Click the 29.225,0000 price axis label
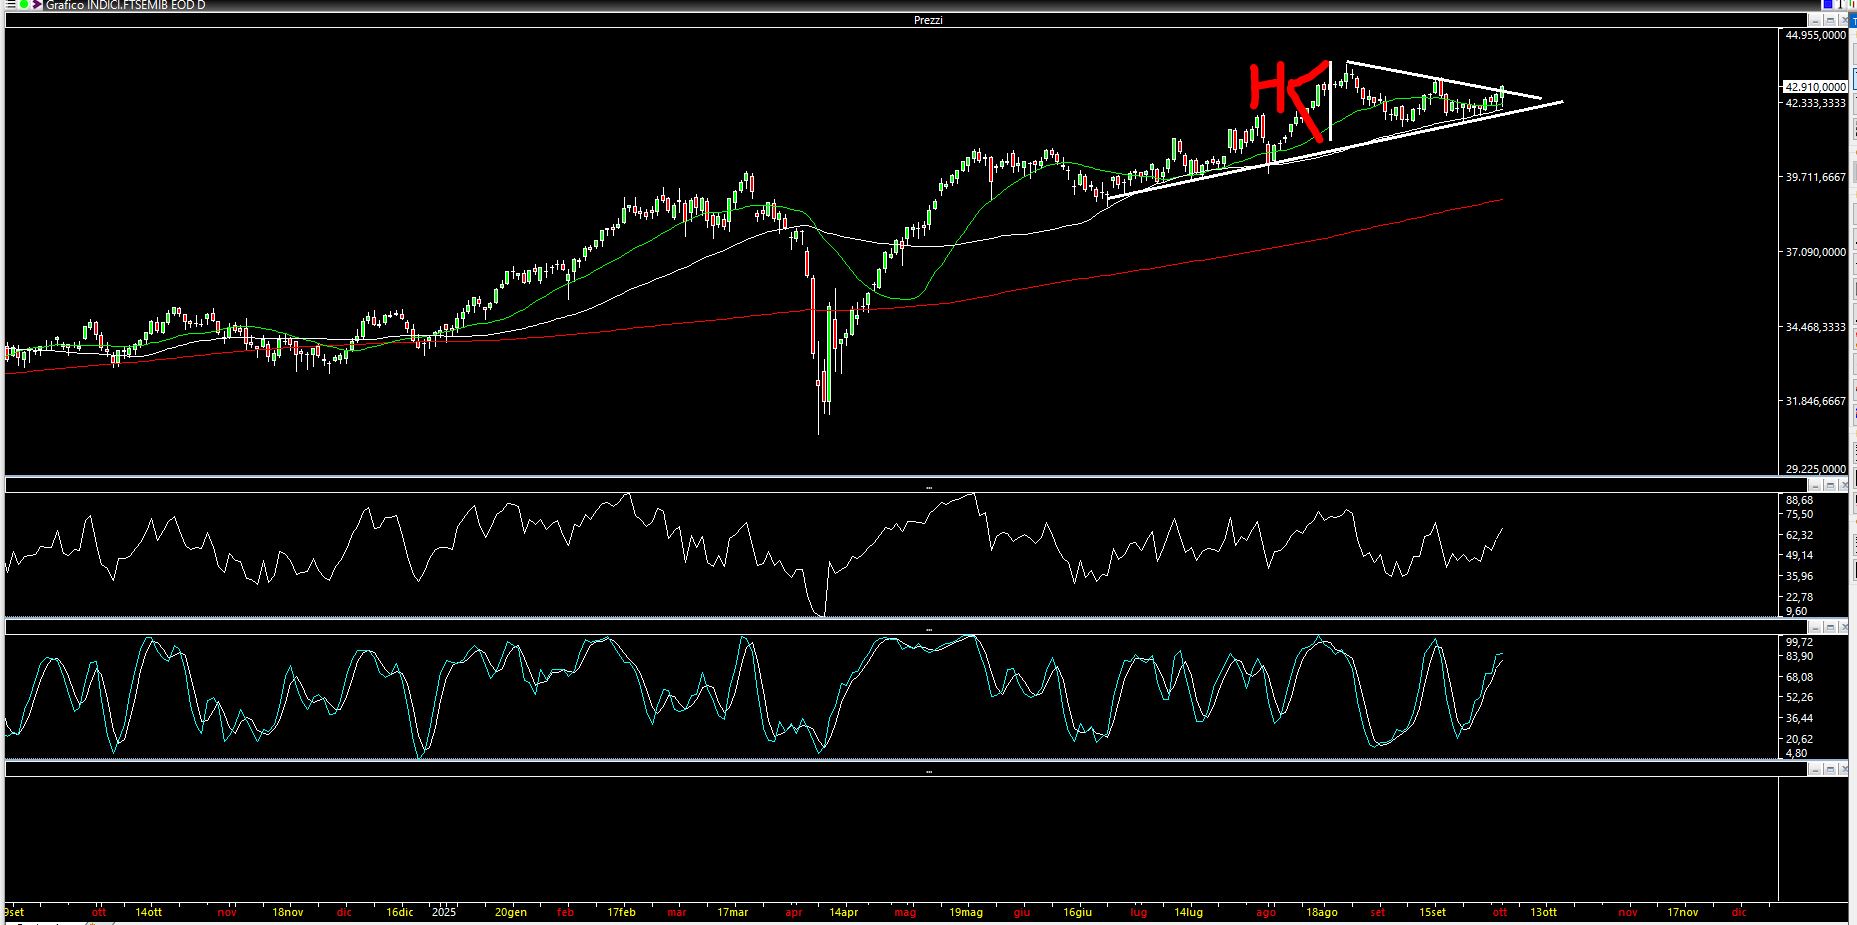Viewport: 1857px width, 925px height. 1816,469
